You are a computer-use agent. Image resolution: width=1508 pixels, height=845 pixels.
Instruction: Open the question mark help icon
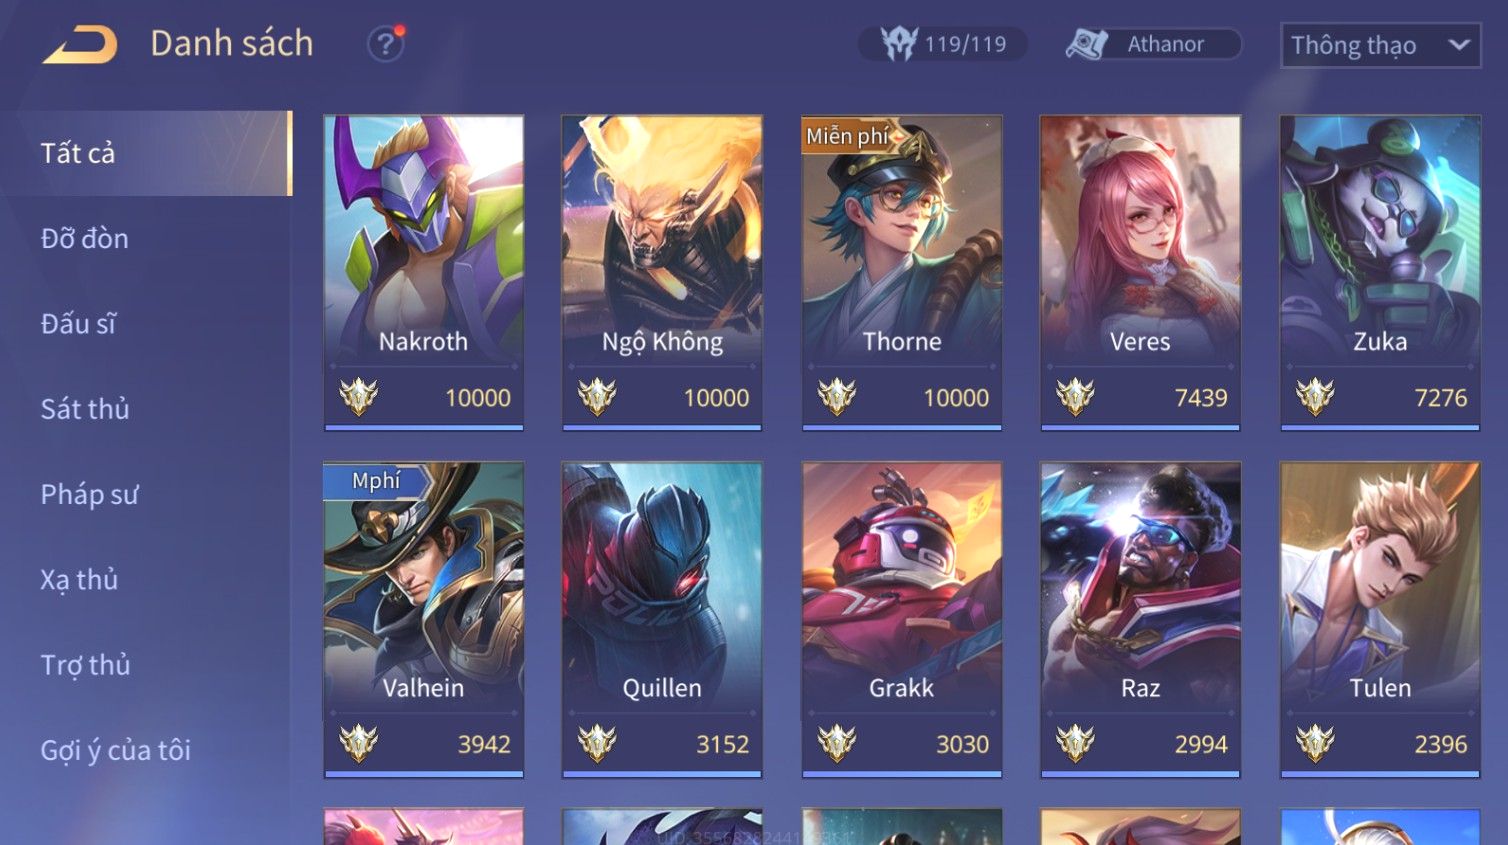click(x=385, y=44)
